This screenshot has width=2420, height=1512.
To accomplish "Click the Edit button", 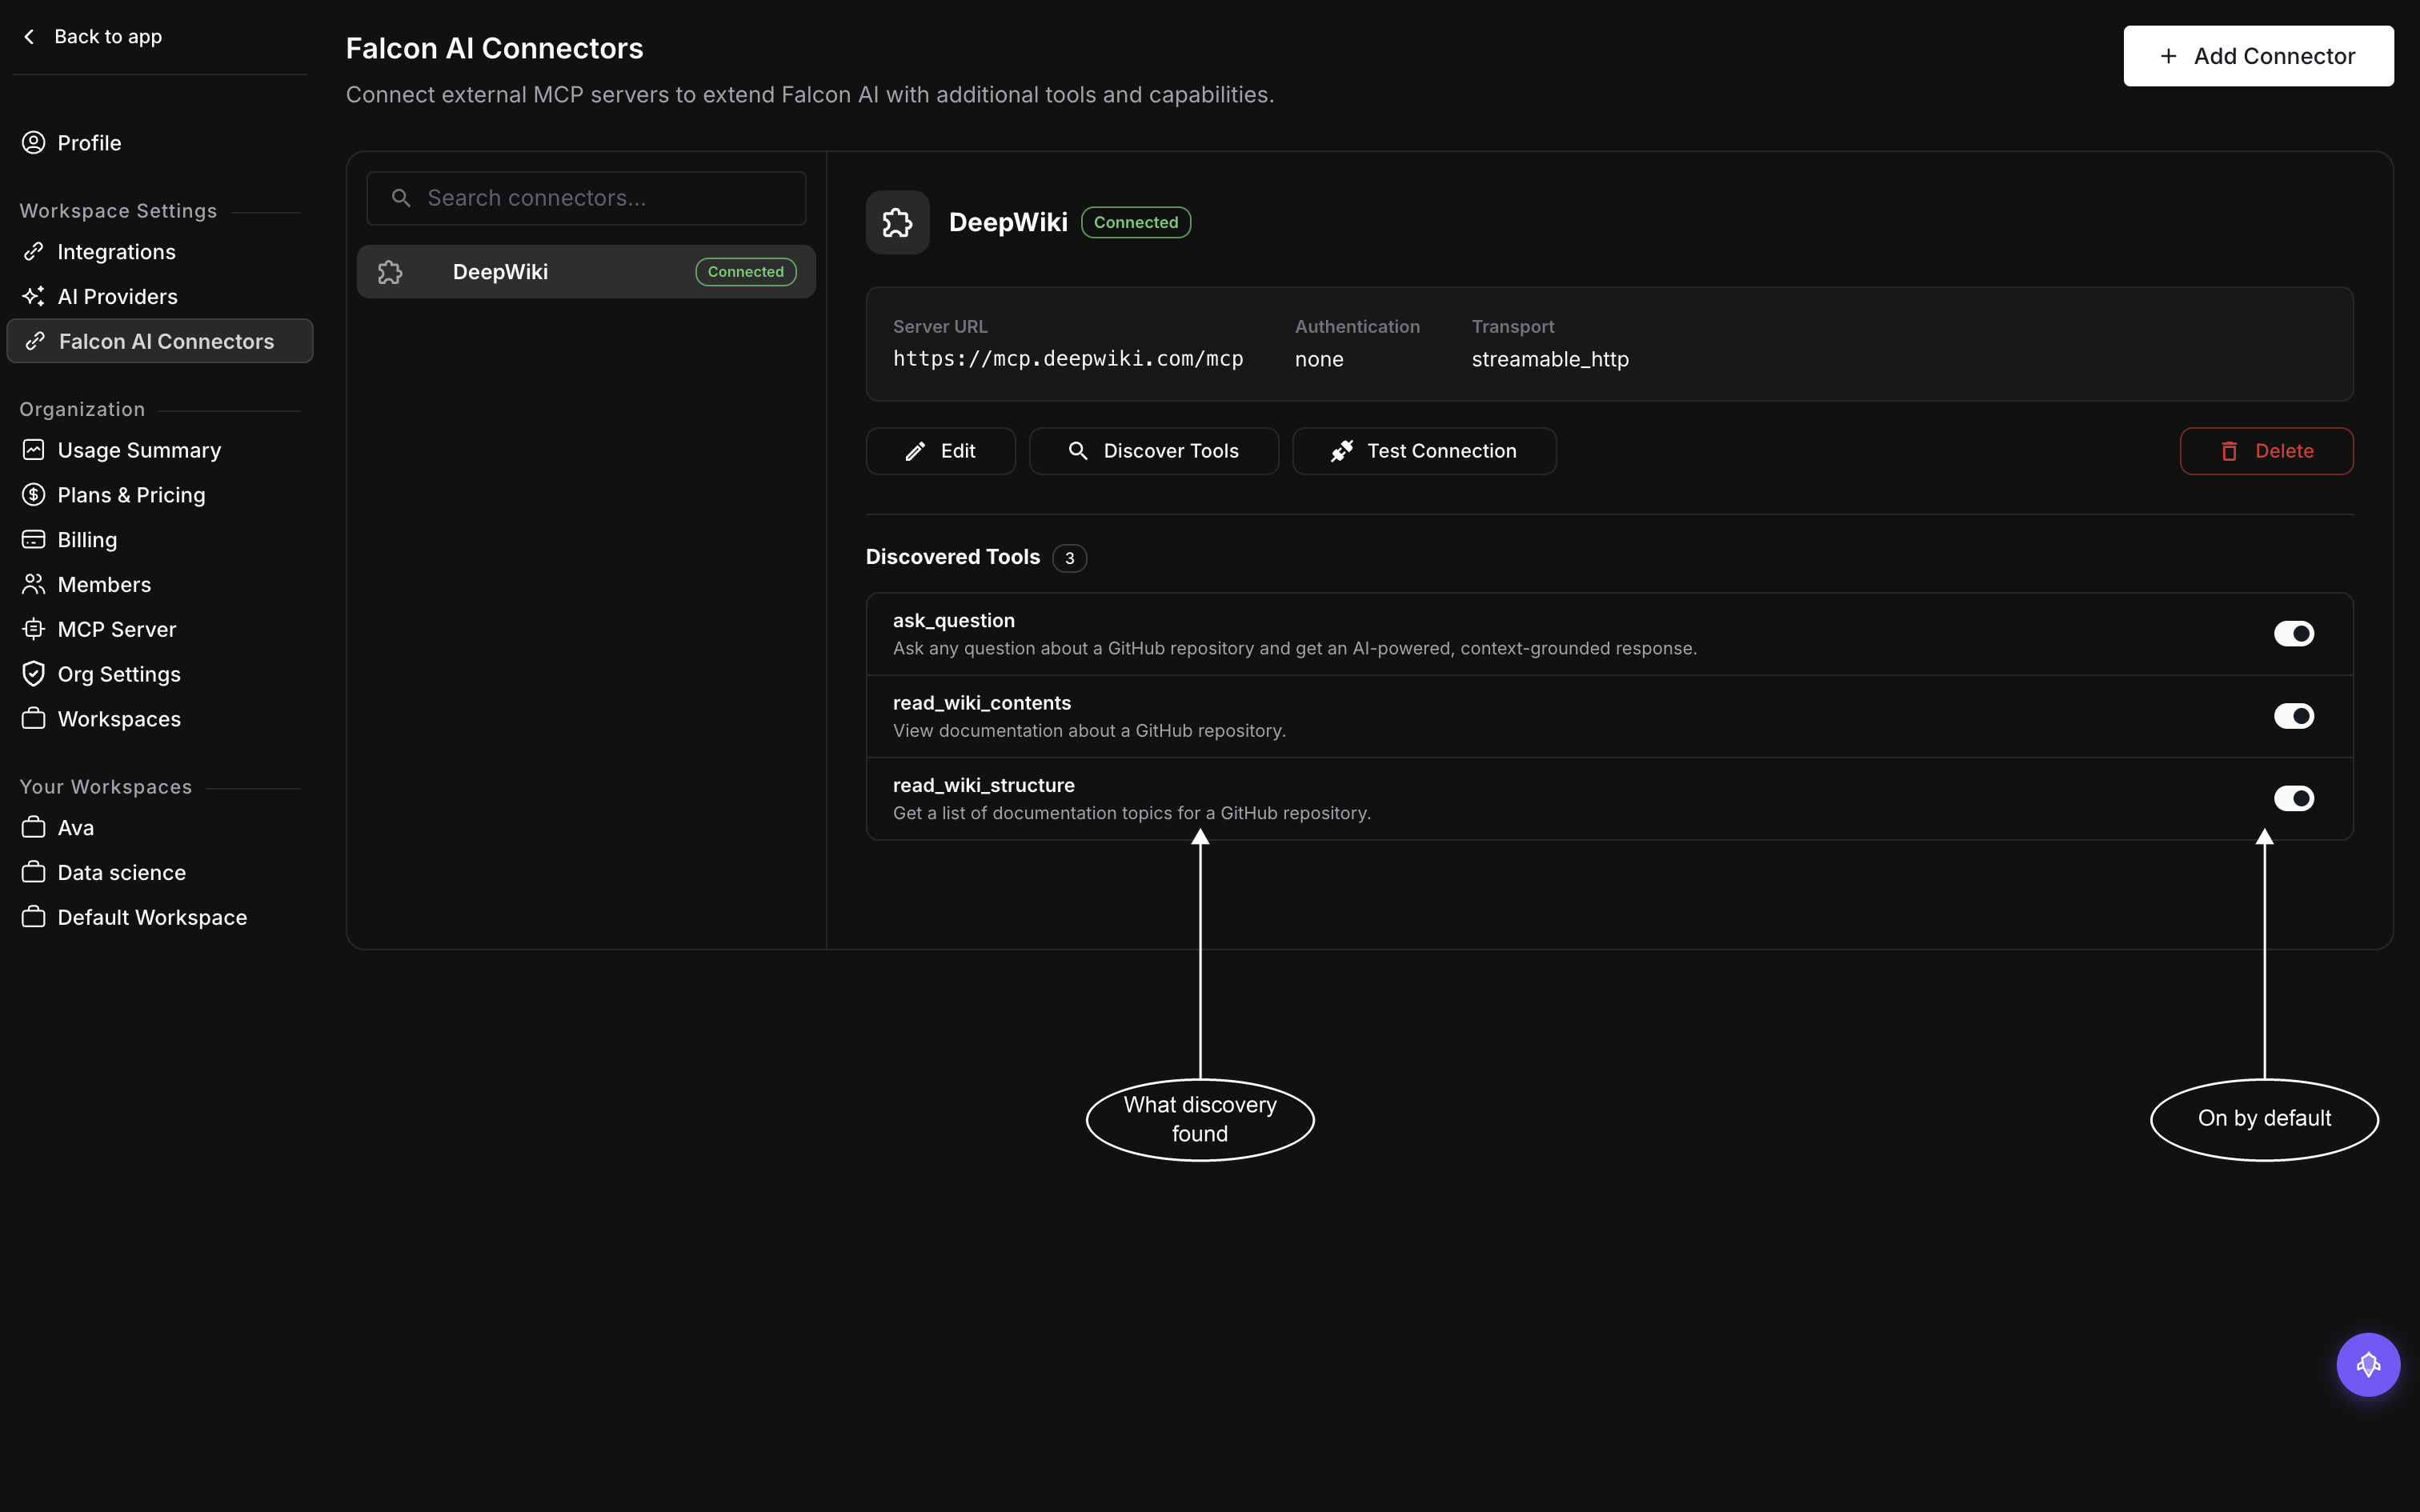I will coord(940,451).
